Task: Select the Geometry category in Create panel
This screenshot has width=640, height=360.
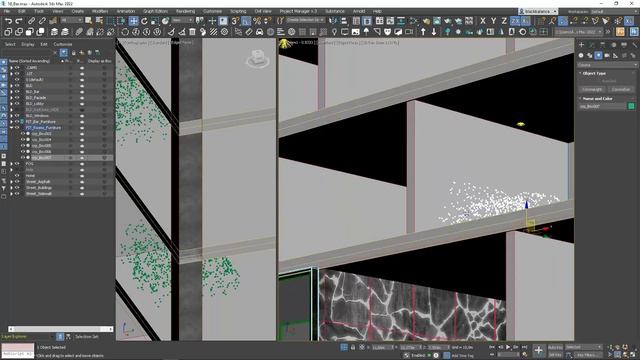Action: [581, 56]
